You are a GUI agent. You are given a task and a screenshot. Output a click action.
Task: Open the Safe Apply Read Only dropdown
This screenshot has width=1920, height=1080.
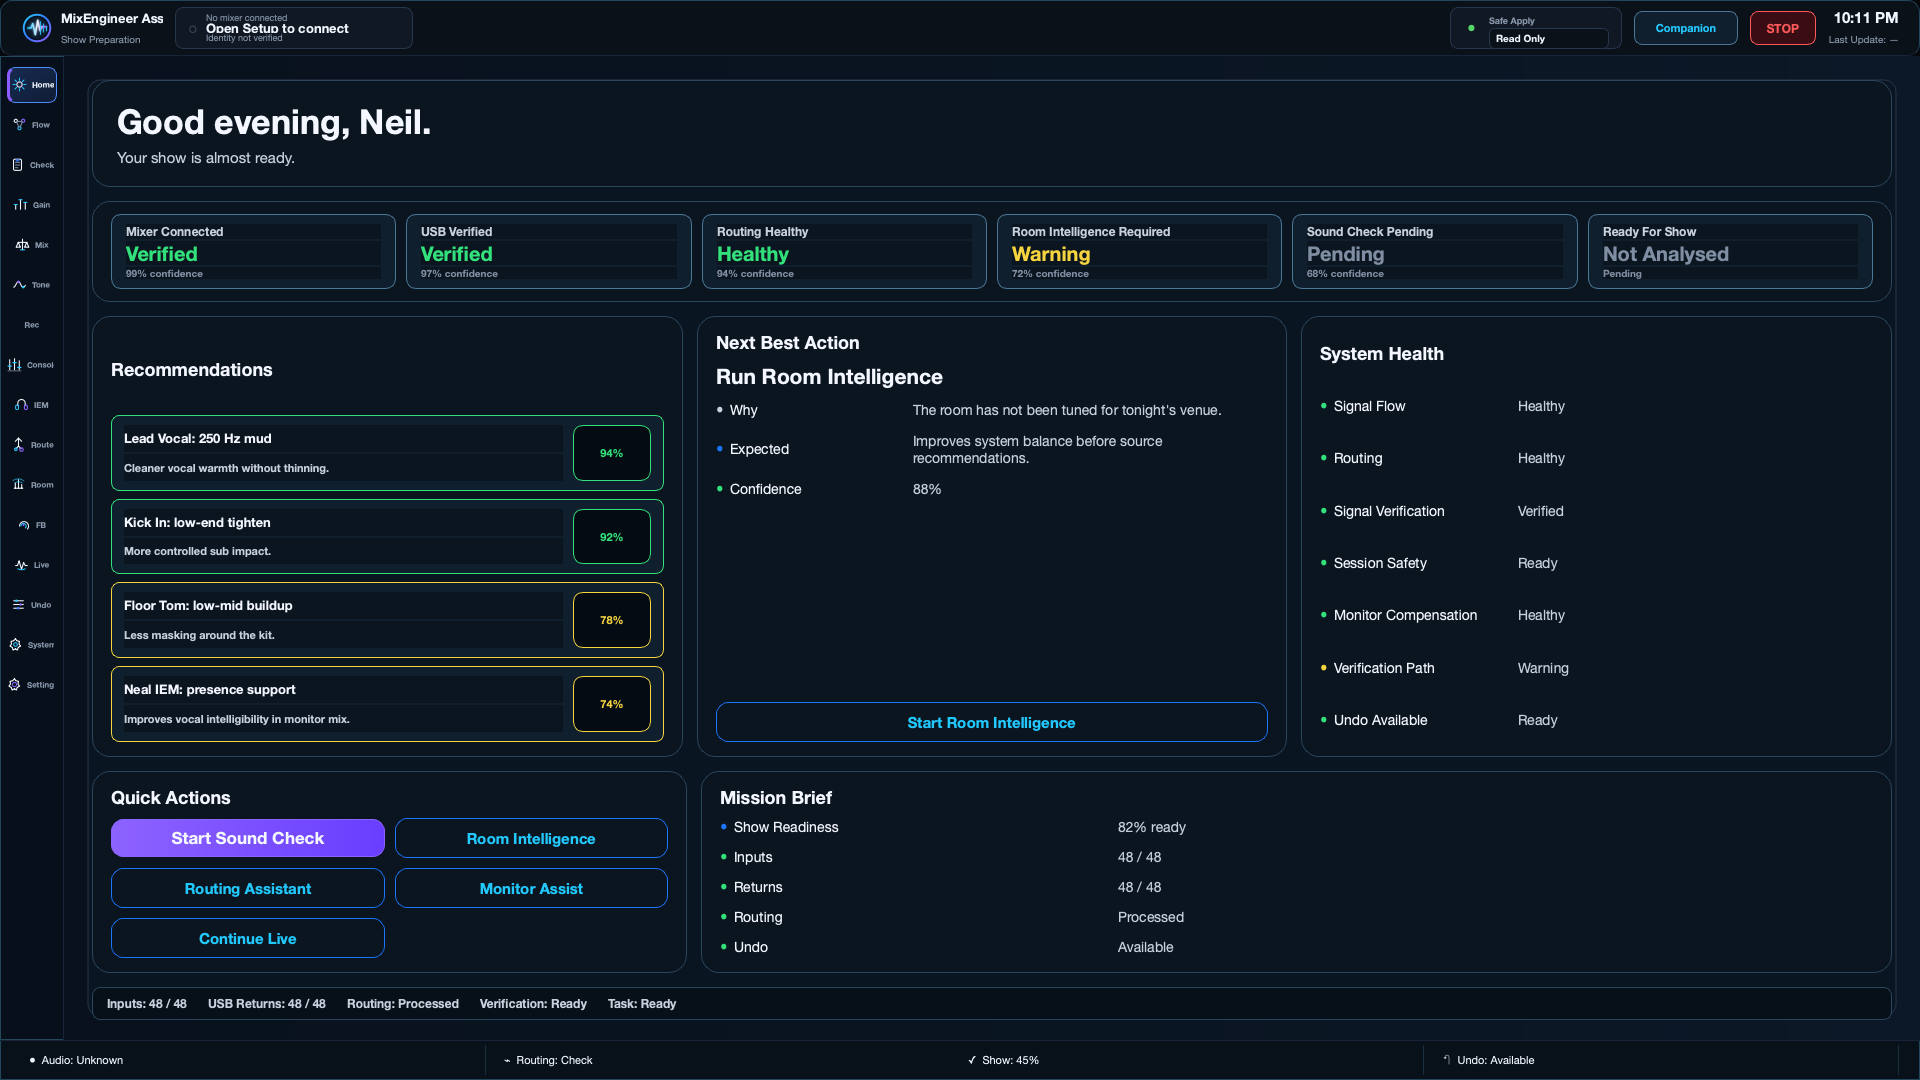[x=1547, y=39]
